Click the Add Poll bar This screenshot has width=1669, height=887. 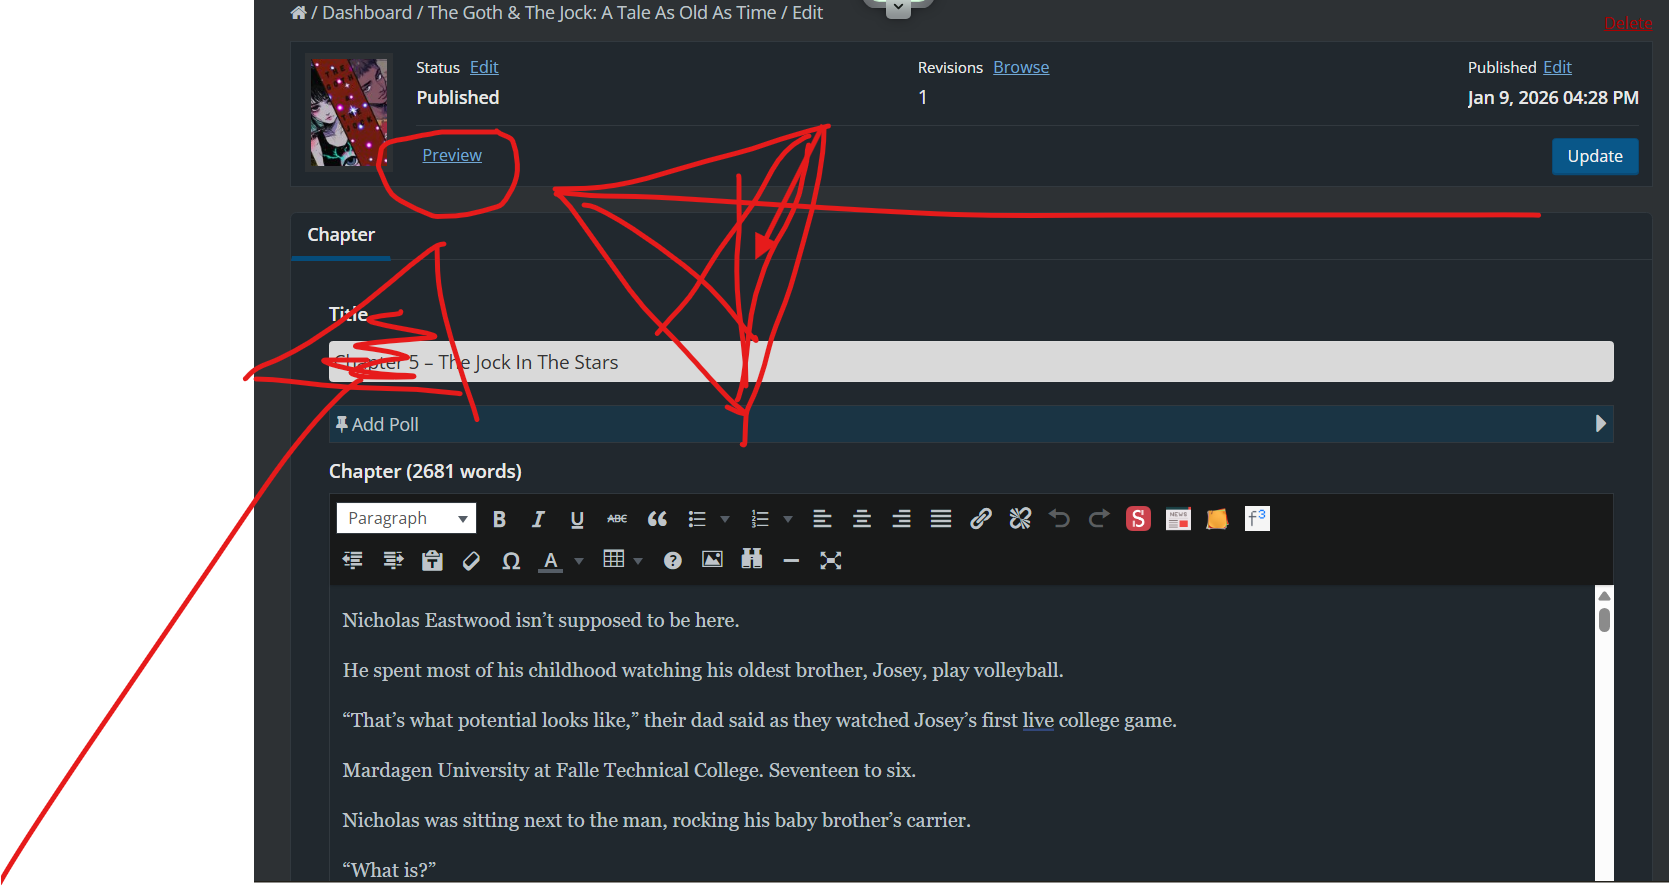971,424
